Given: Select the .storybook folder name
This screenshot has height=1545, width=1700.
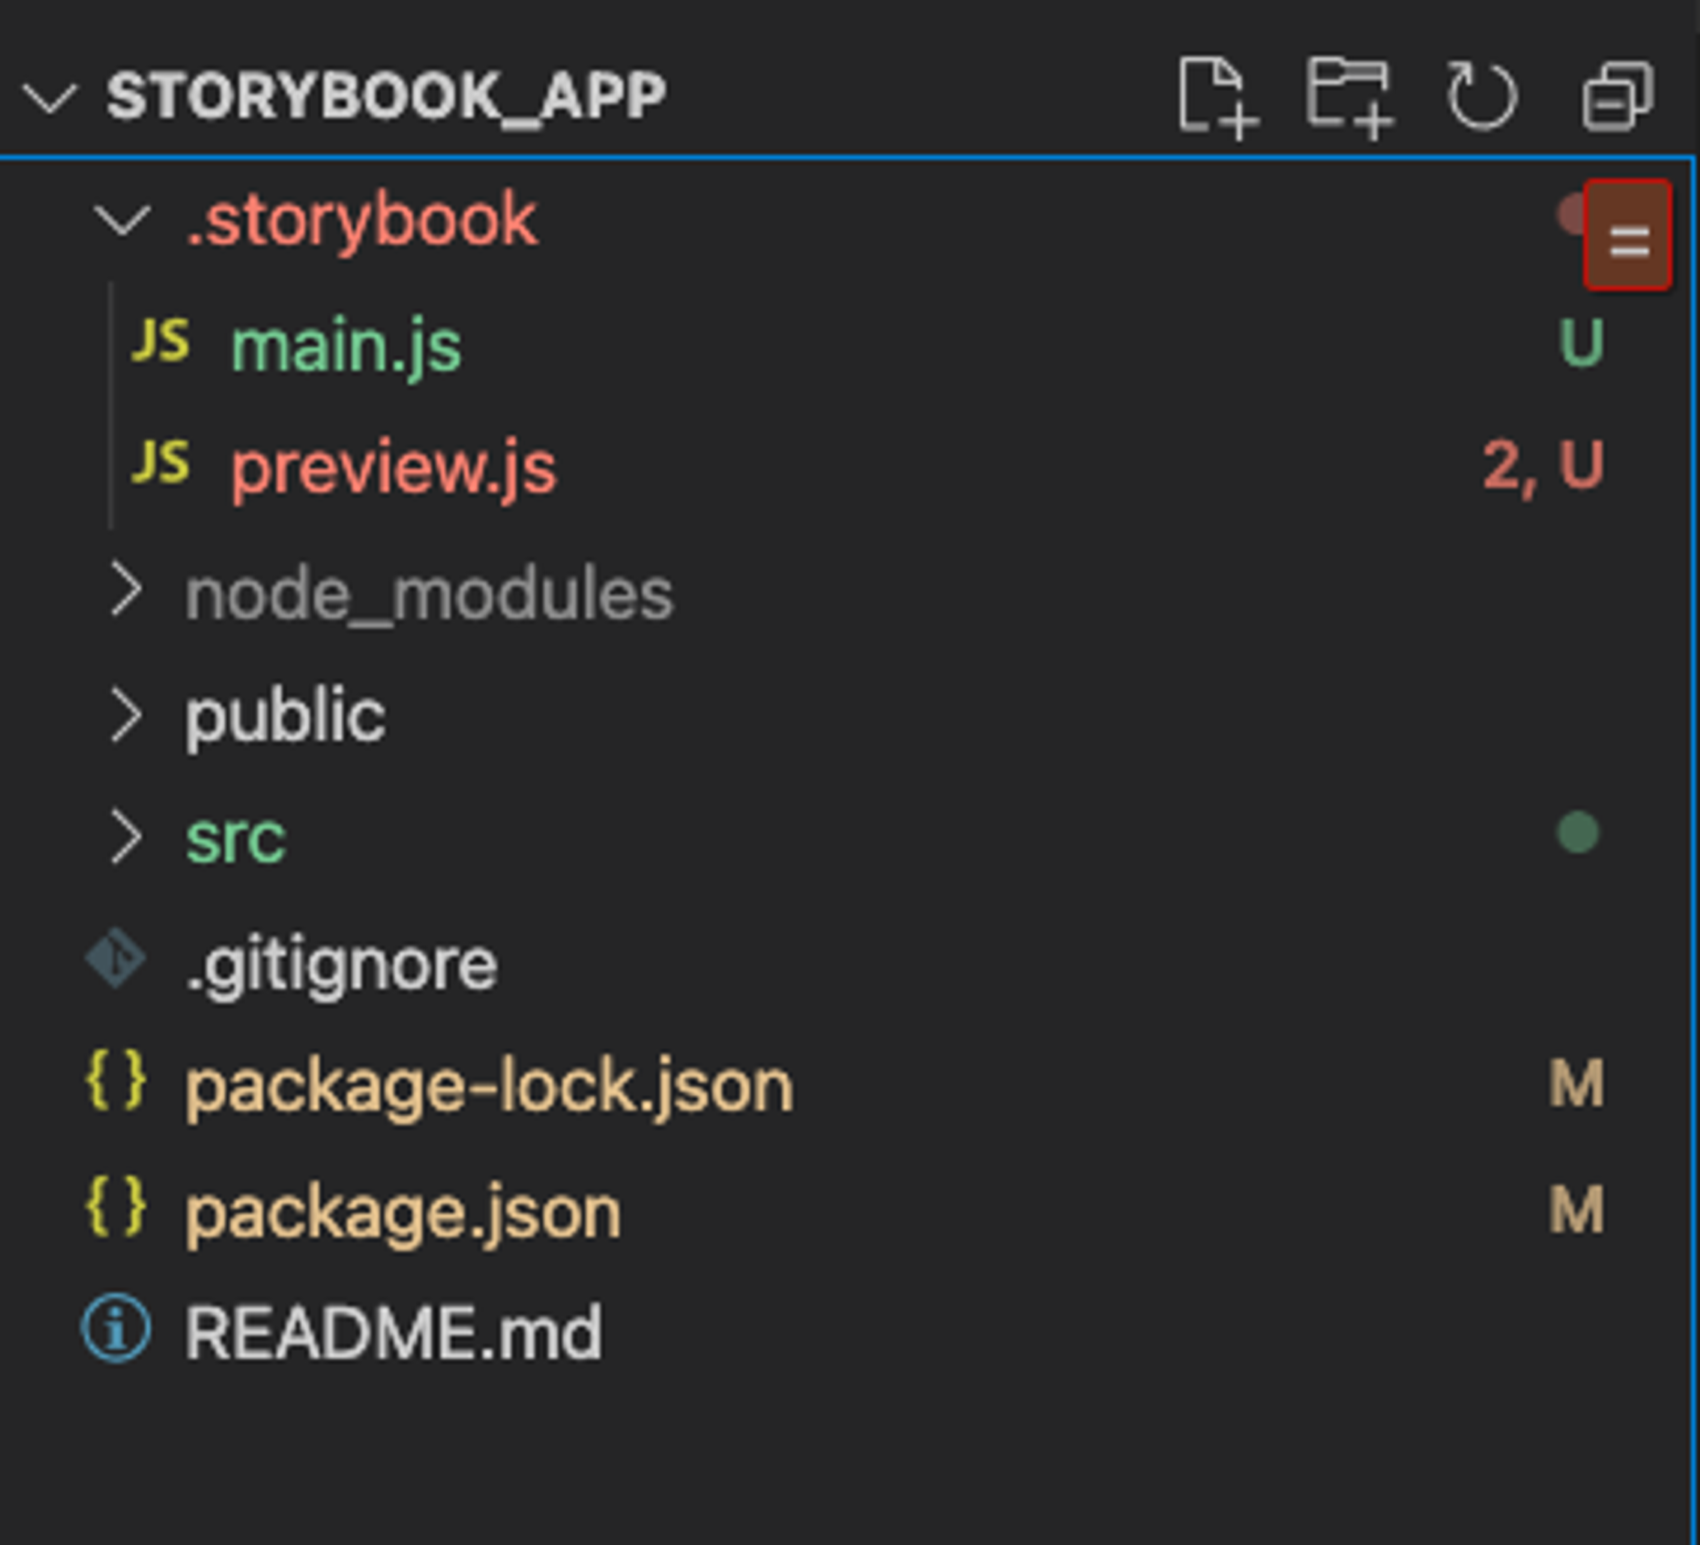Looking at the screenshot, I should point(362,220).
